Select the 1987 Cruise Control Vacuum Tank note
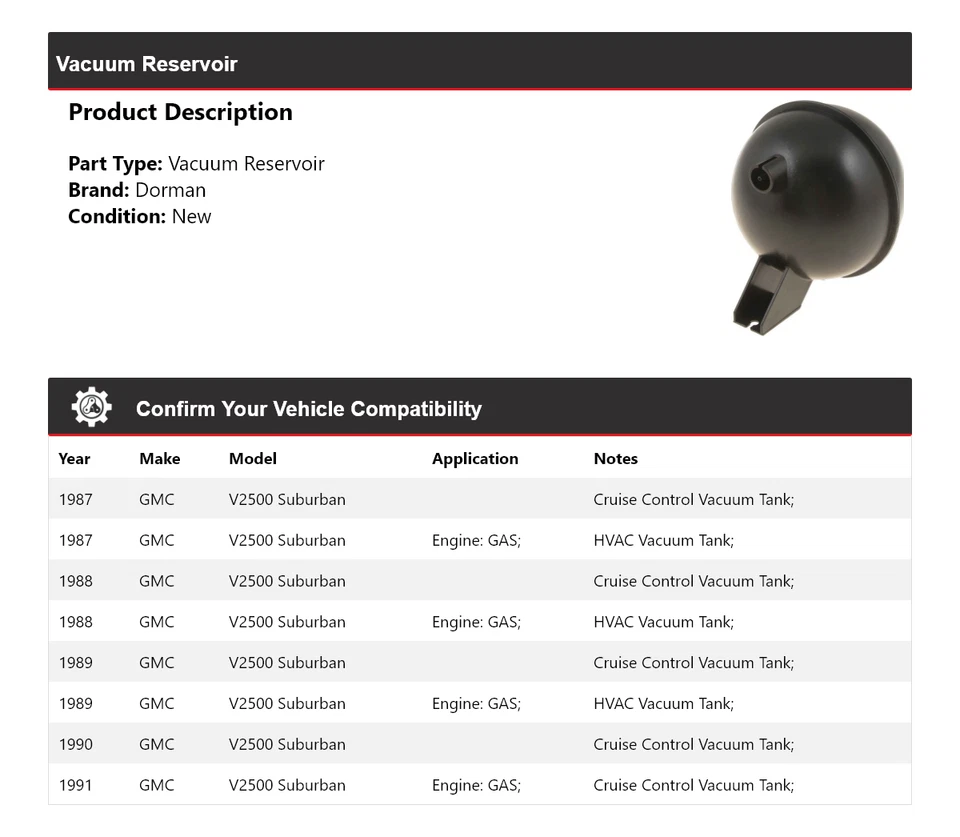Screen dimensions: 960x837 pyautogui.click(x=693, y=499)
